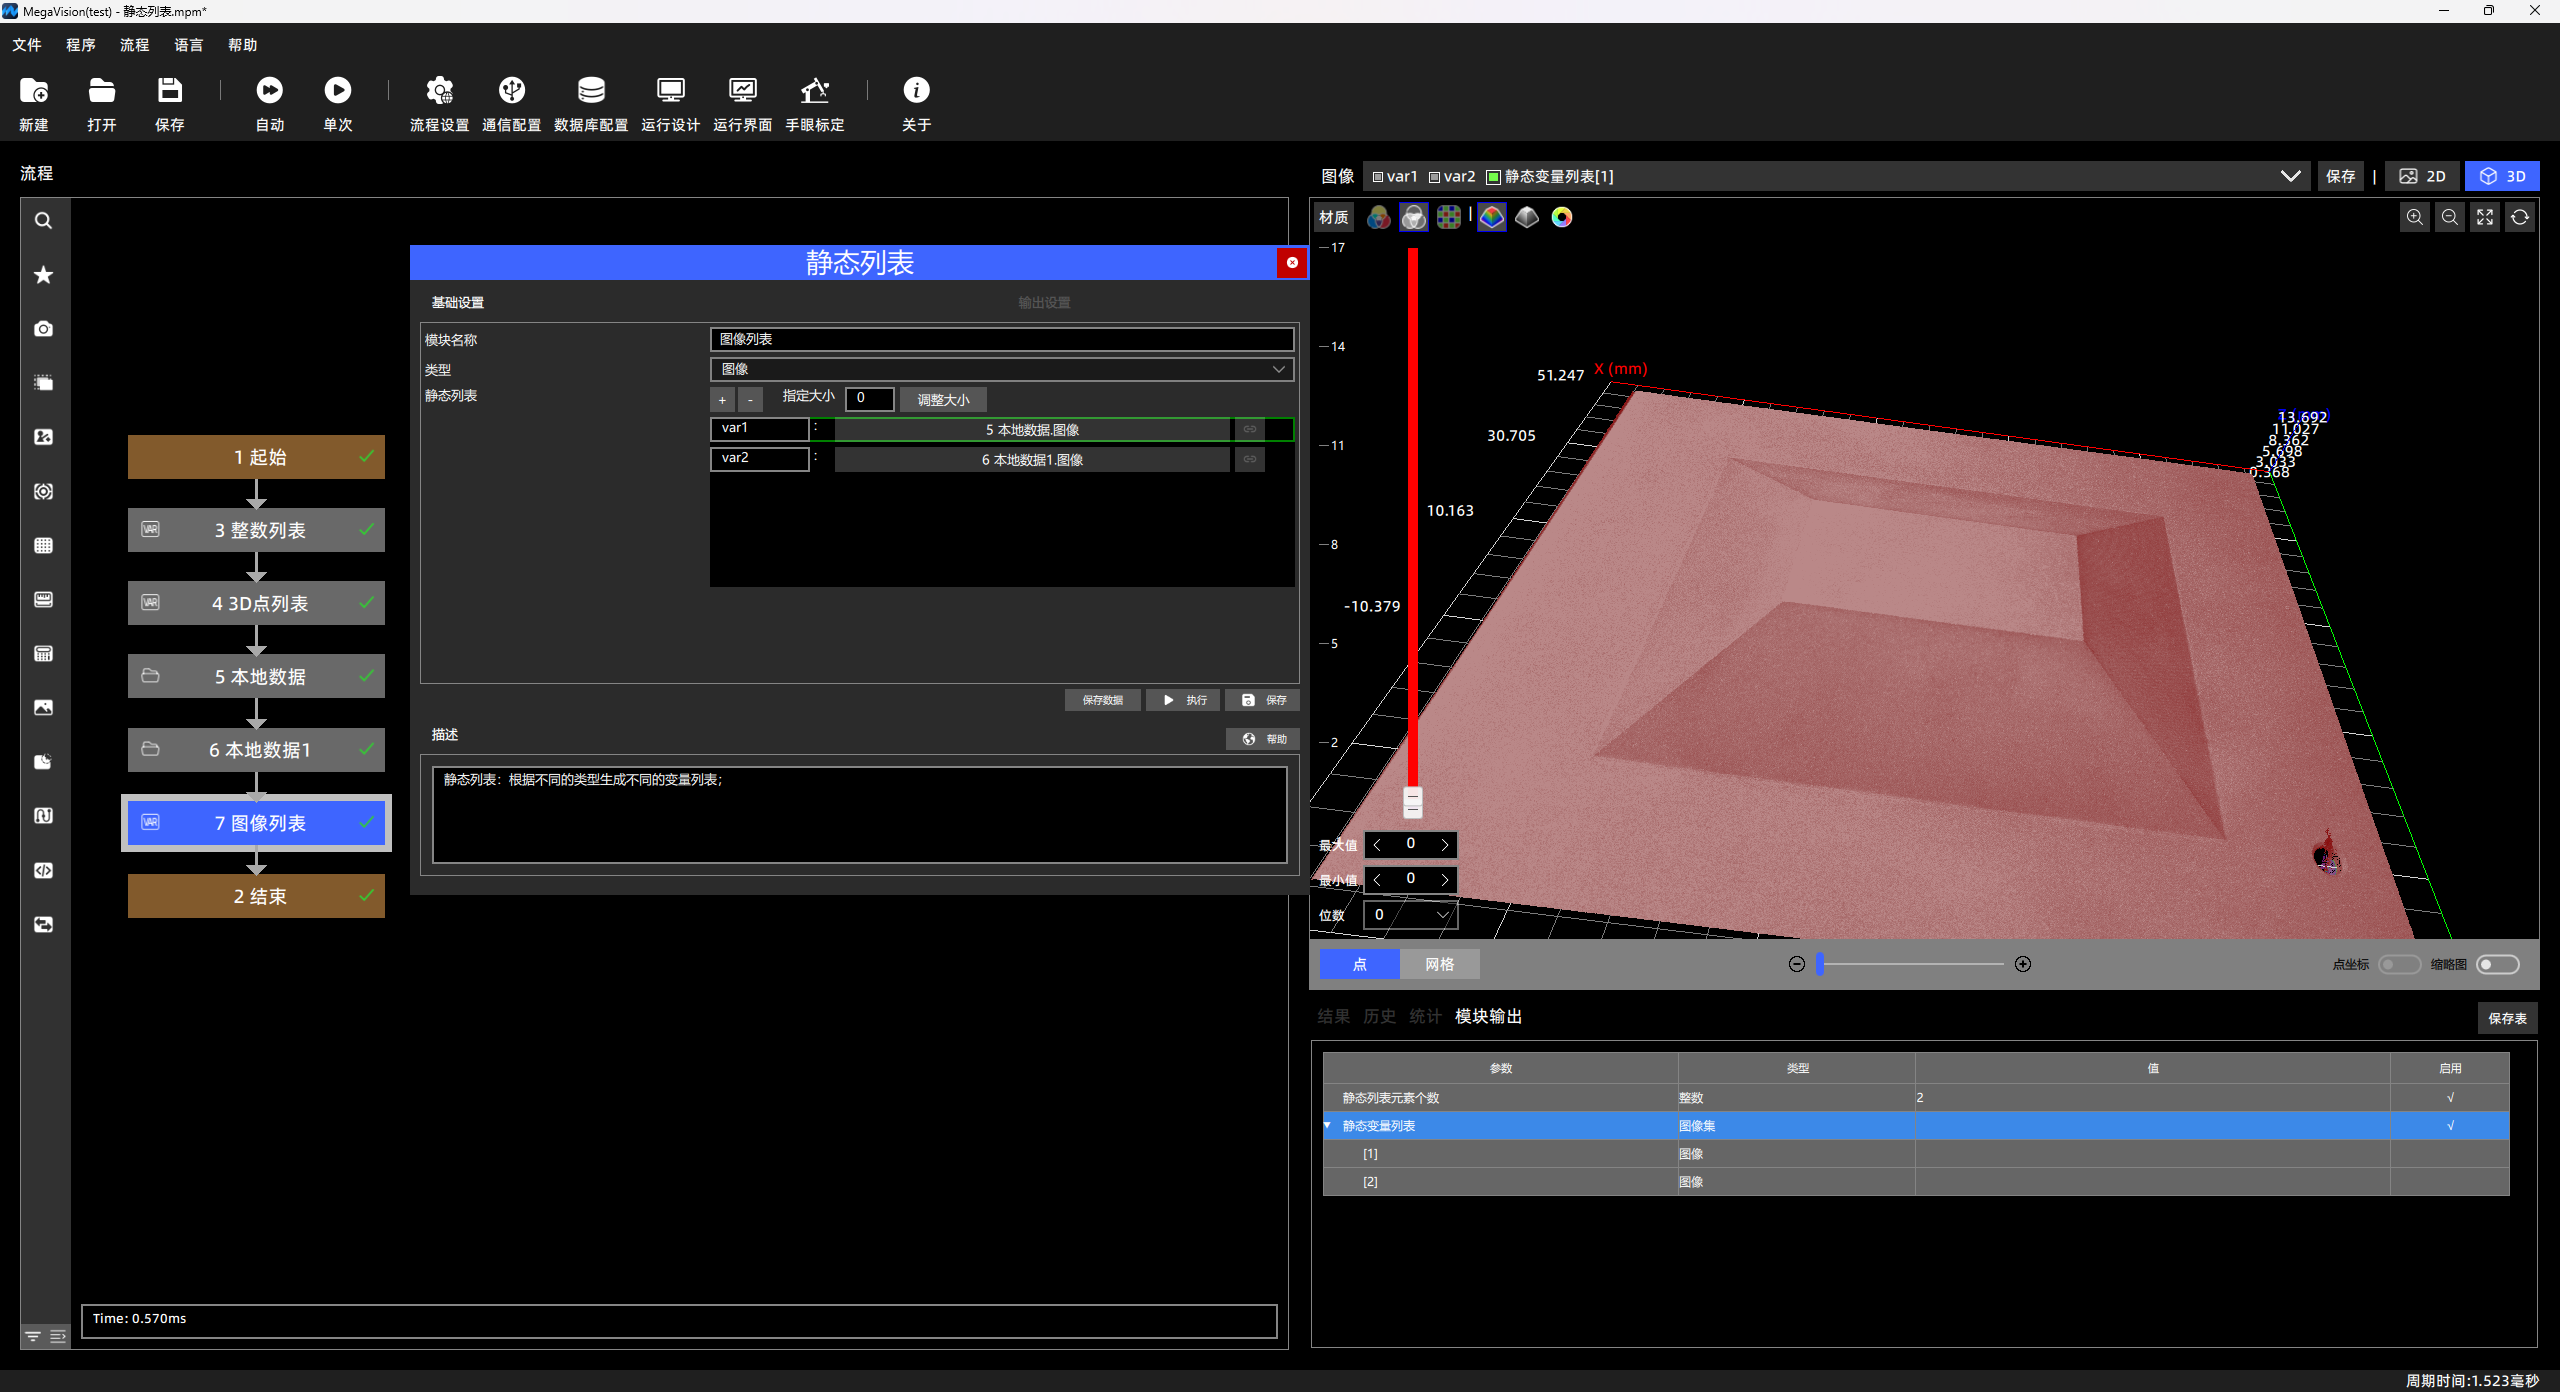Click the 关于 (About) info icon
Image resolution: width=2560 pixels, height=1392 pixels.
click(x=916, y=91)
